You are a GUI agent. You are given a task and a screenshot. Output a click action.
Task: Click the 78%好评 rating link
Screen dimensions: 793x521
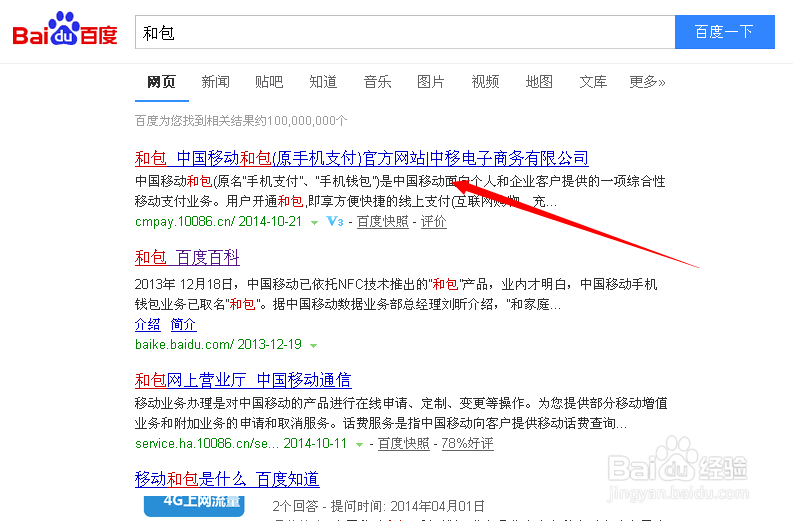pyautogui.click(x=467, y=444)
